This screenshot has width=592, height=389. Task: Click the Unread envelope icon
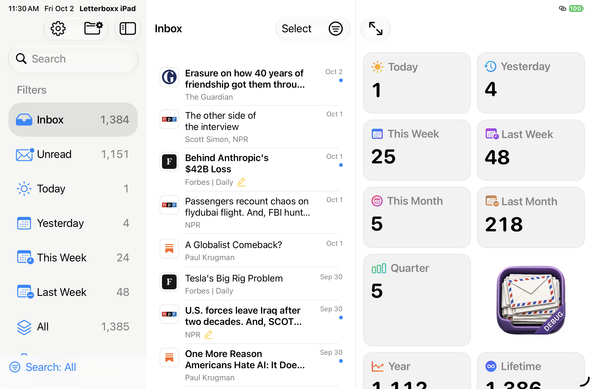click(25, 154)
